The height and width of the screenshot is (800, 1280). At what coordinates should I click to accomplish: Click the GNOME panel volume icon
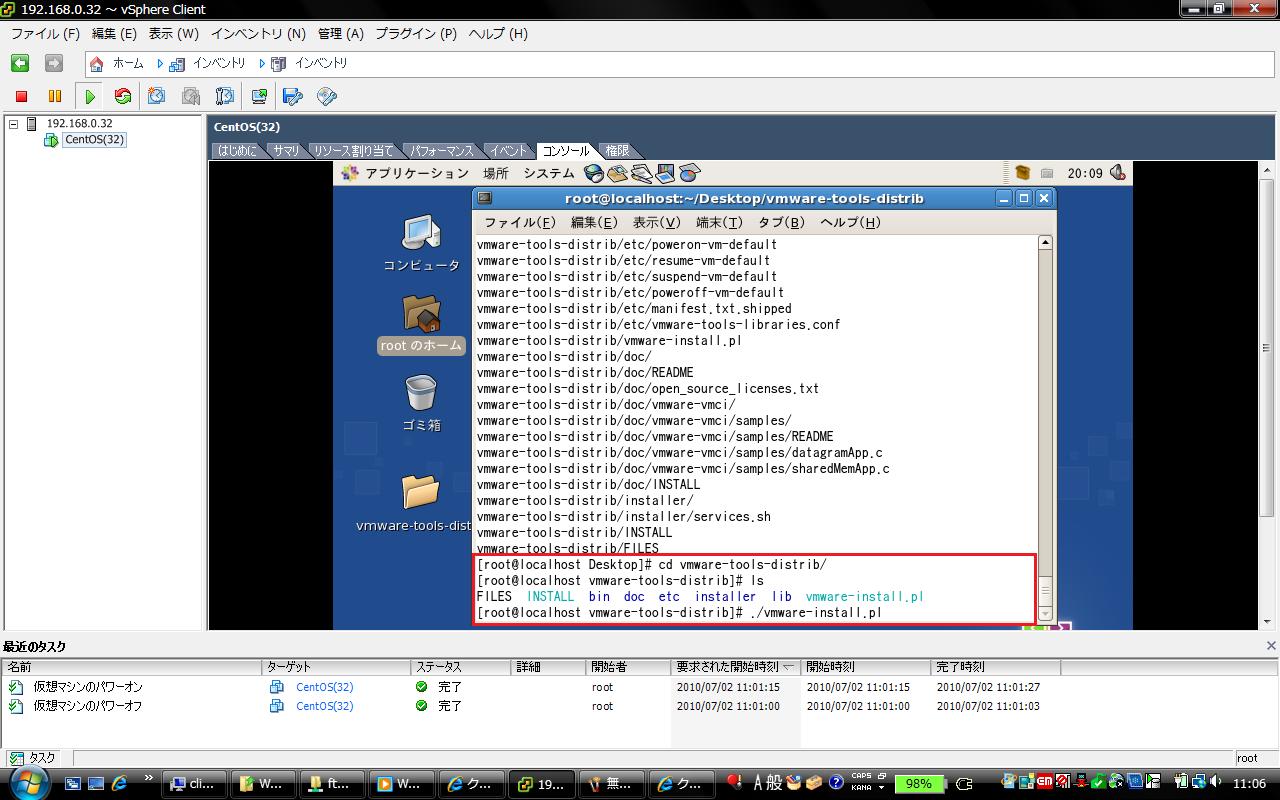pyautogui.click(x=1118, y=173)
